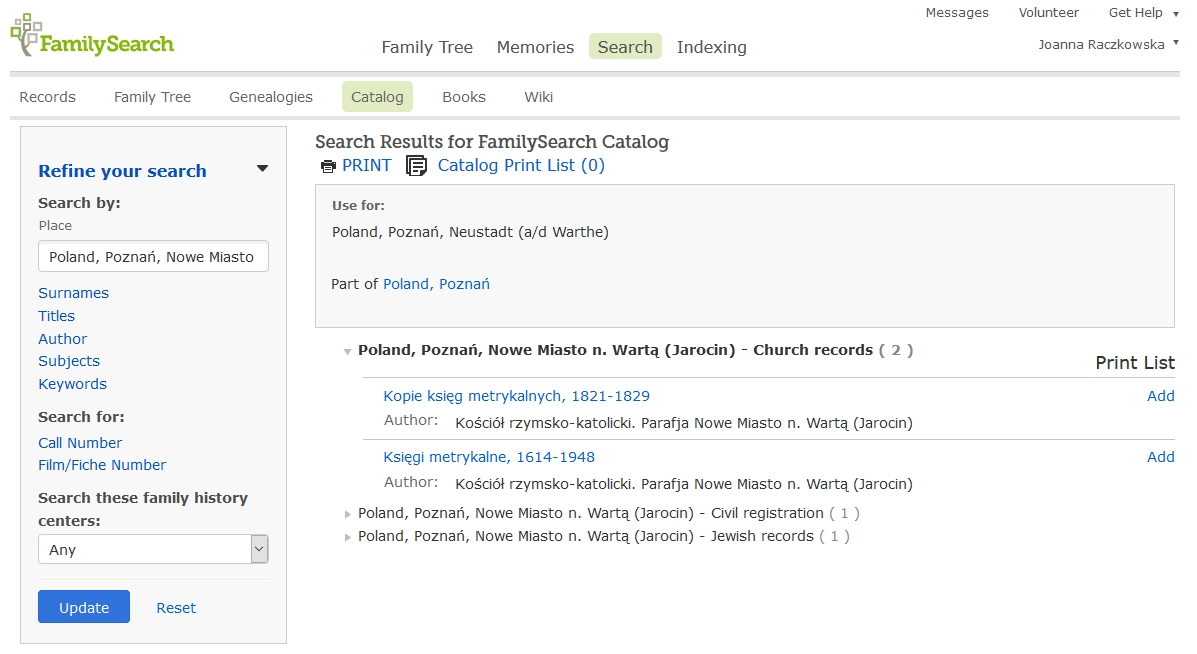Click the Reset link
The image size is (1197, 654).
176,608
